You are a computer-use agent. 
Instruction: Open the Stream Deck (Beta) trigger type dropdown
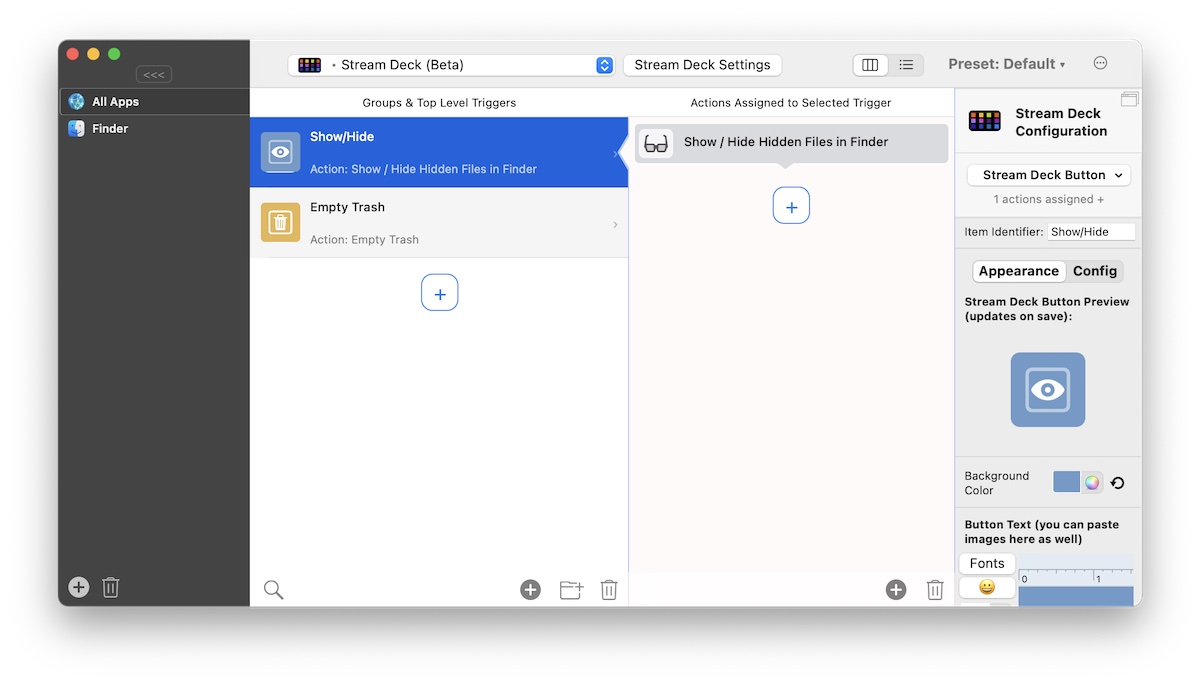click(x=451, y=65)
